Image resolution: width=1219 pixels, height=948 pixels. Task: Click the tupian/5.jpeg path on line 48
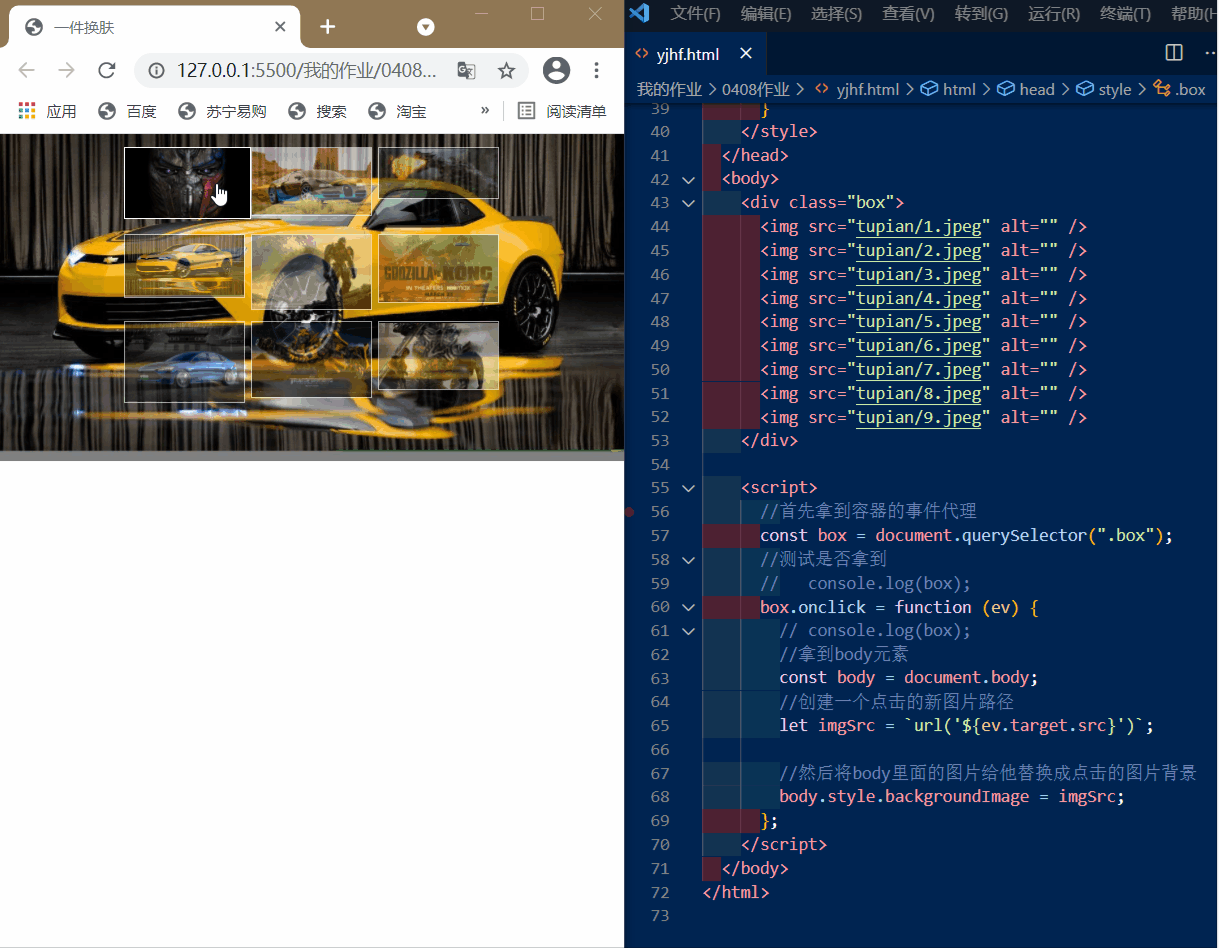click(919, 322)
